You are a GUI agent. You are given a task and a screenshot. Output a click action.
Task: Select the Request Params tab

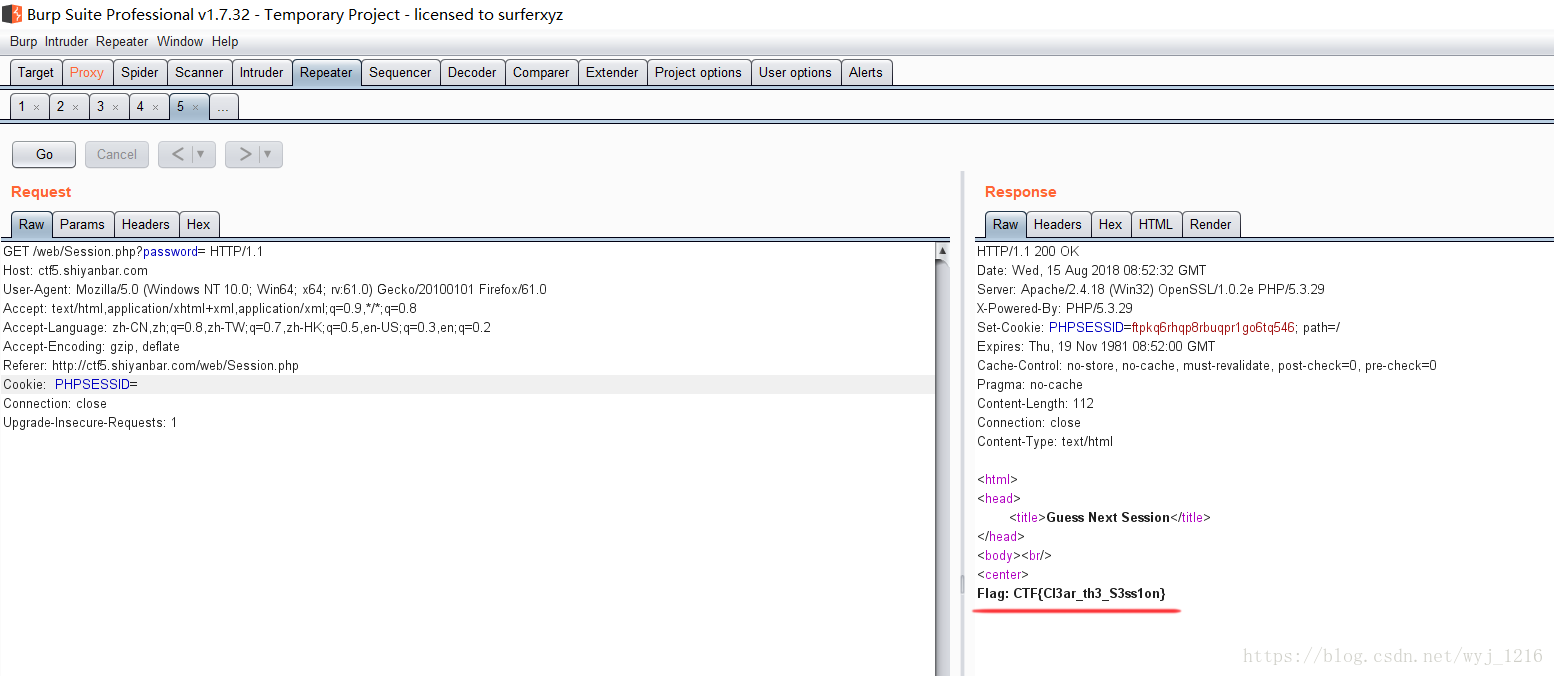pyautogui.click(x=82, y=224)
